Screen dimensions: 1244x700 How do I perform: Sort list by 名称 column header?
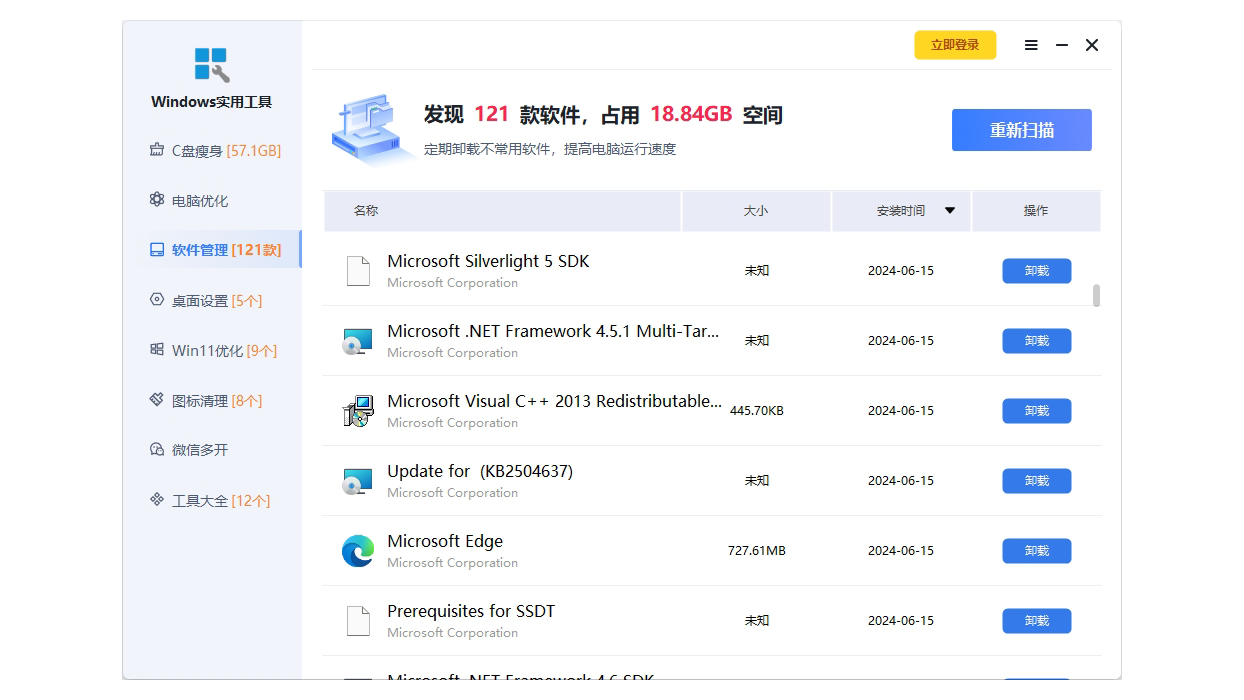(366, 211)
